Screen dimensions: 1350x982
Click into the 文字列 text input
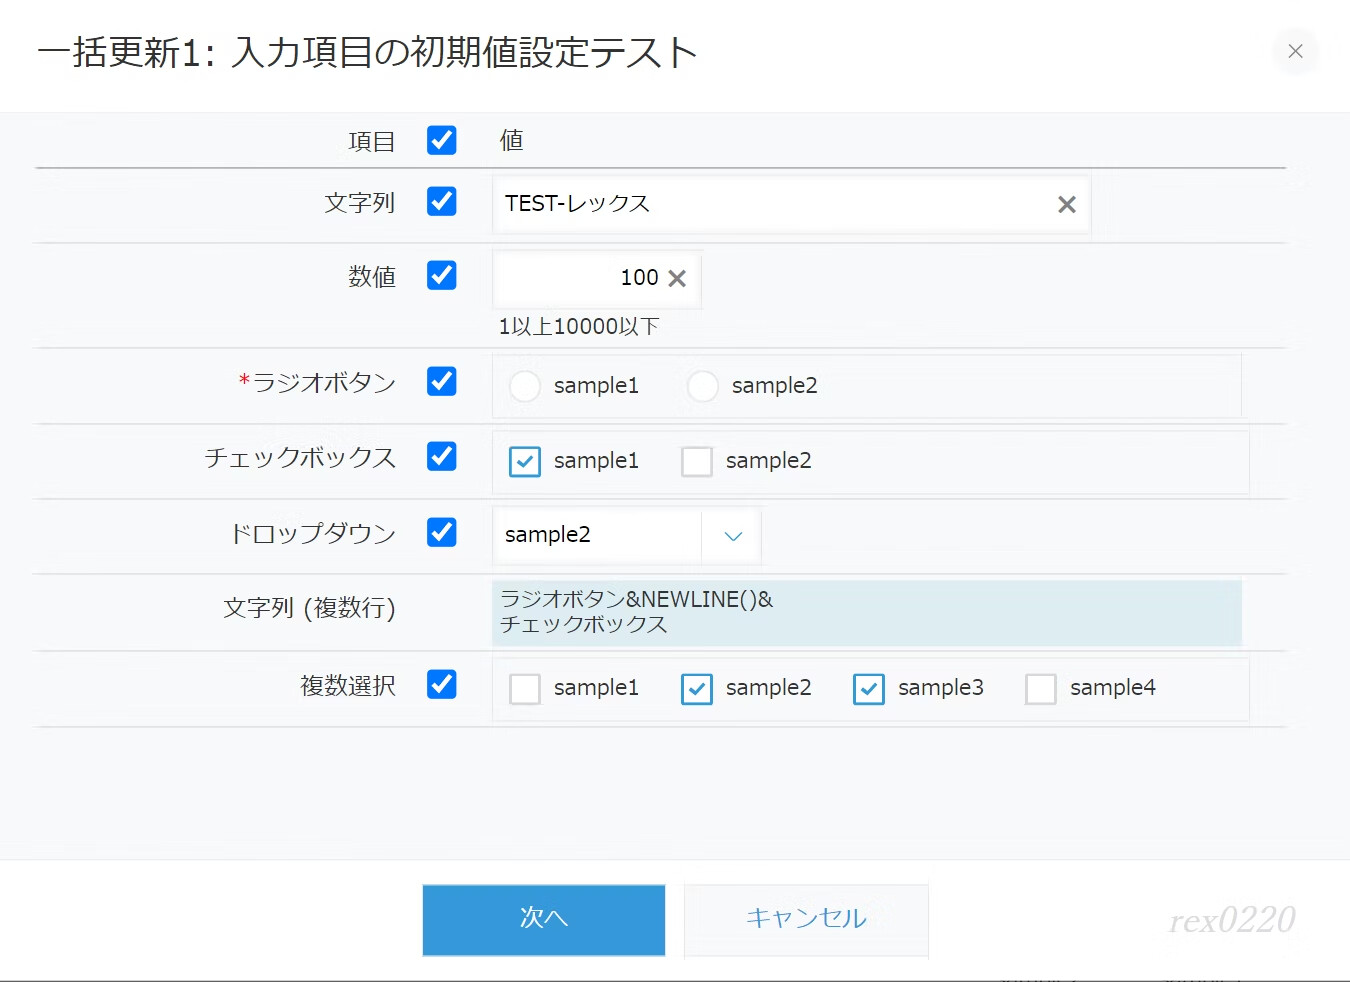(x=770, y=205)
